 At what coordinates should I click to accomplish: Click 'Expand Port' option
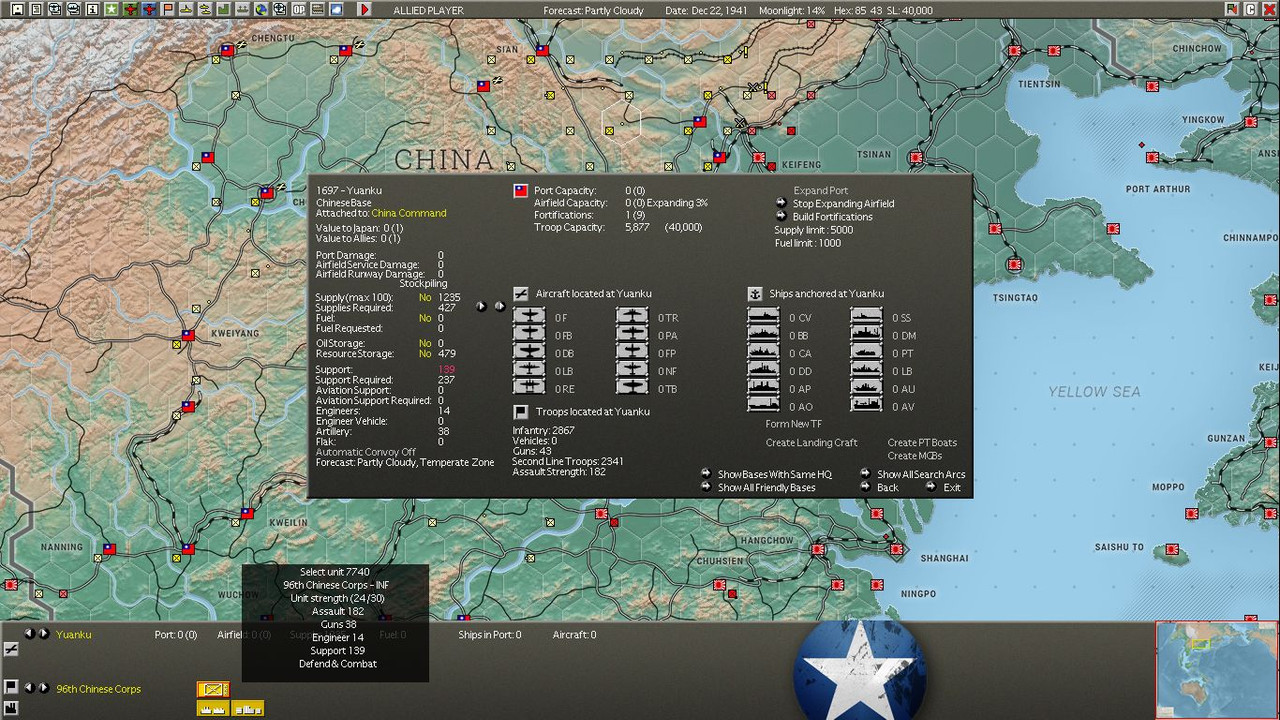point(821,190)
